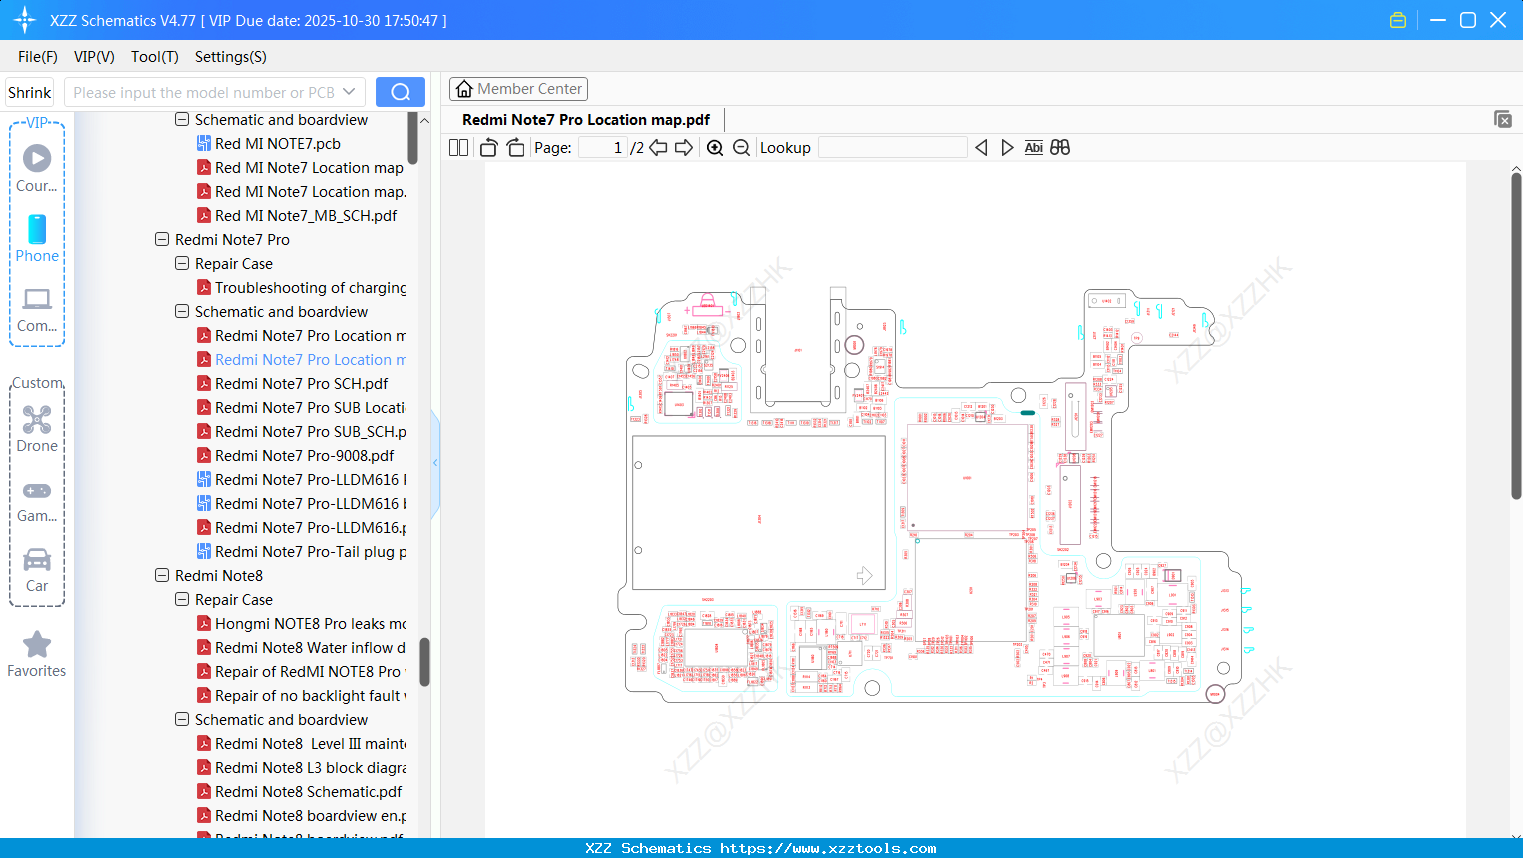The width and height of the screenshot is (1523, 858).
Task: Zoom in on the PDF
Action: 715,148
